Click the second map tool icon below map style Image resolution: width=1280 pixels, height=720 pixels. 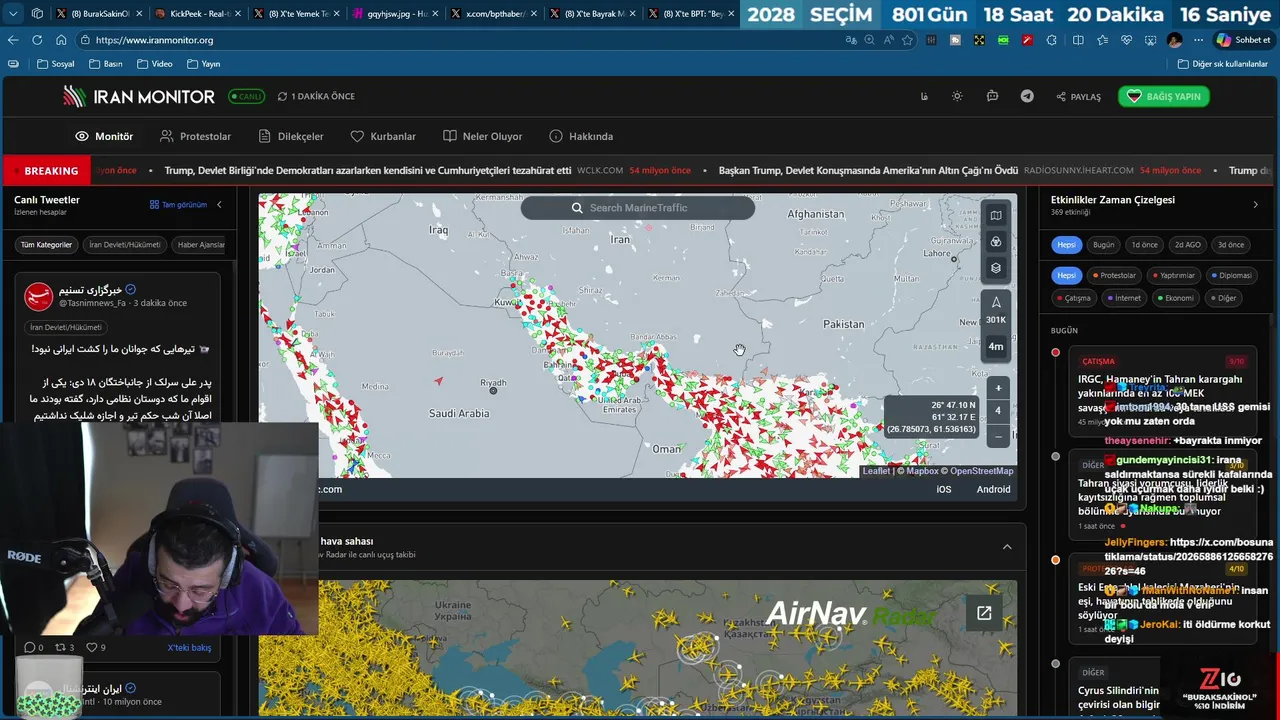tap(996, 242)
